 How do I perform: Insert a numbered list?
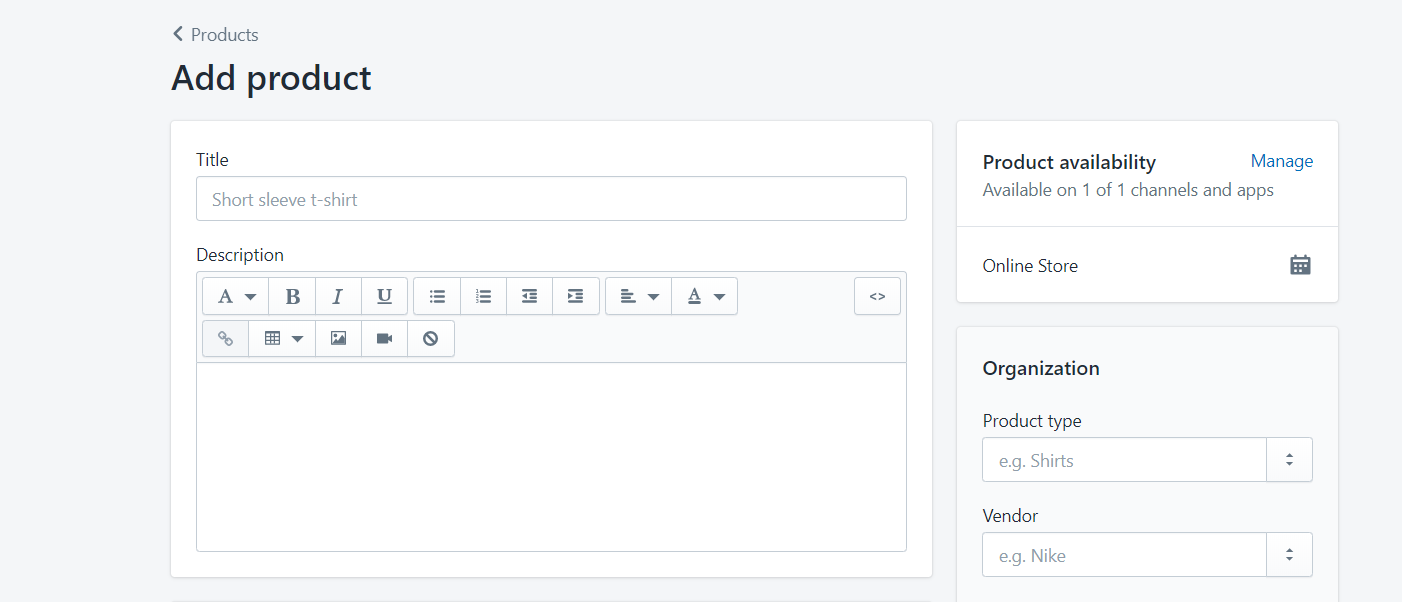pyautogui.click(x=483, y=297)
